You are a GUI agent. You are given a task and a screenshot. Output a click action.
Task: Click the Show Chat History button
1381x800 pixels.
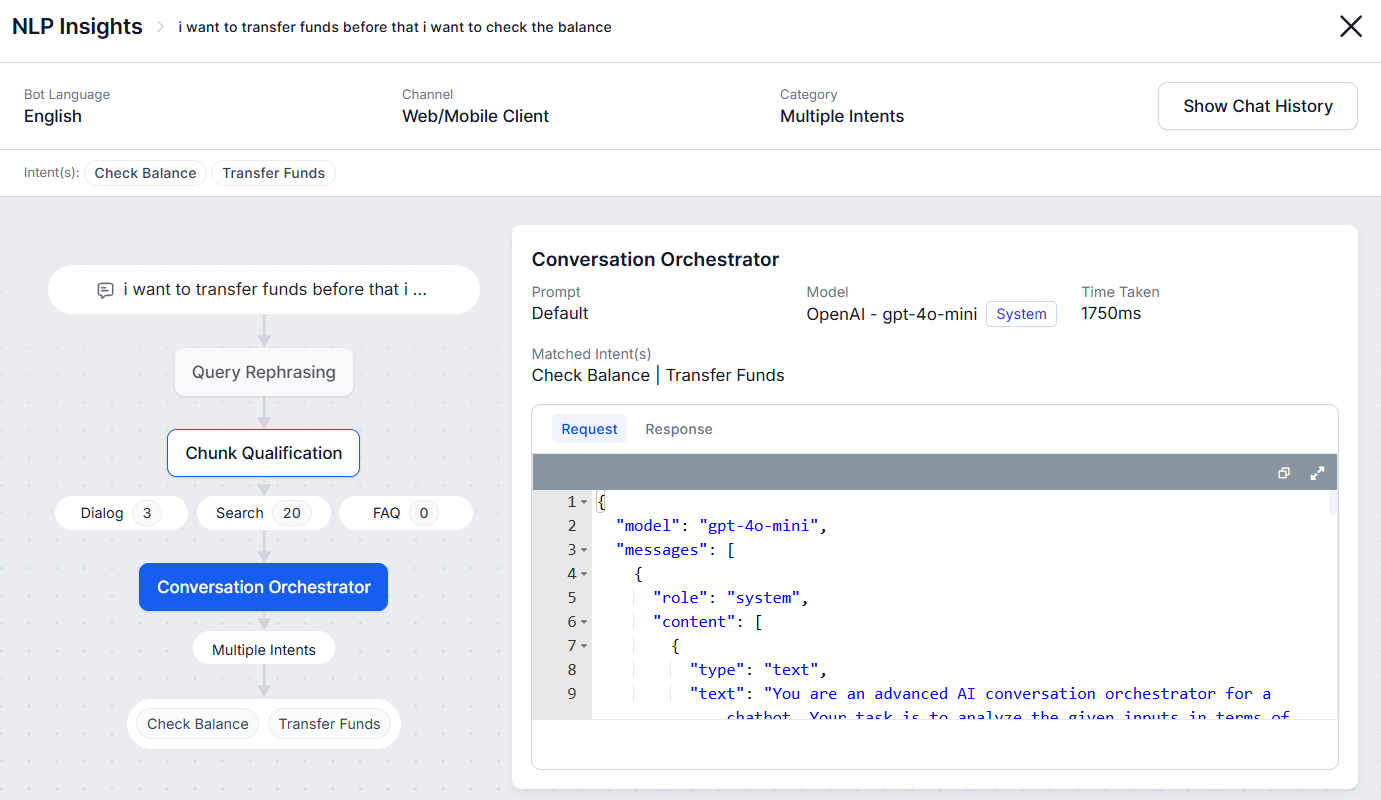(1257, 106)
